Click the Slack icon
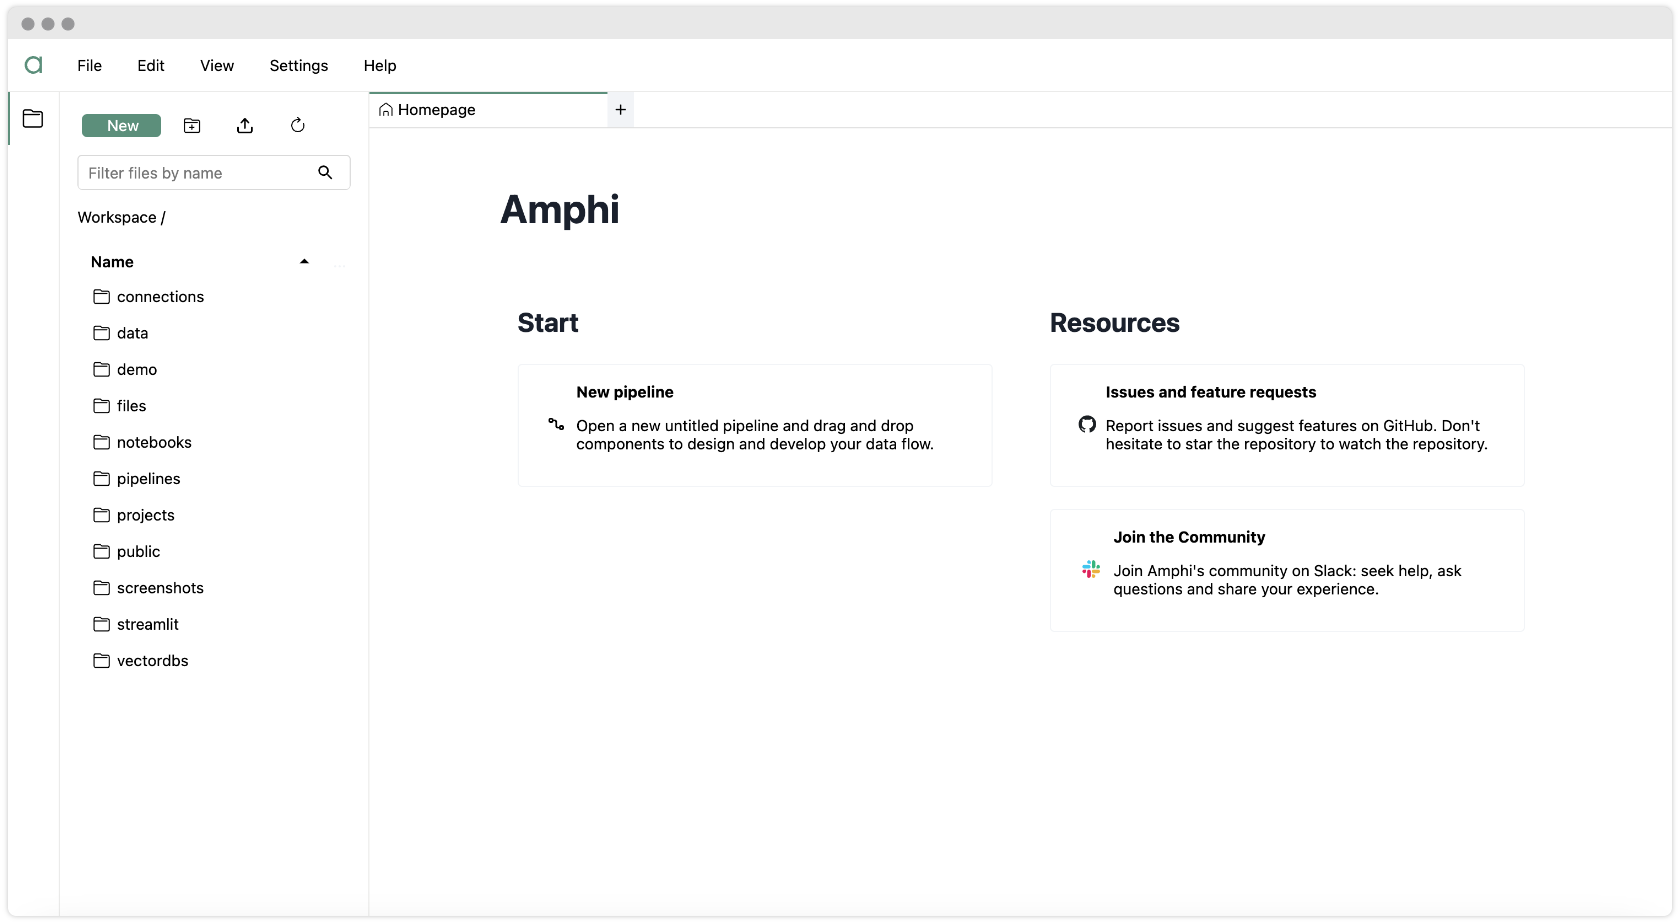Image resolution: width=1679 pixels, height=923 pixels. click(x=1091, y=569)
